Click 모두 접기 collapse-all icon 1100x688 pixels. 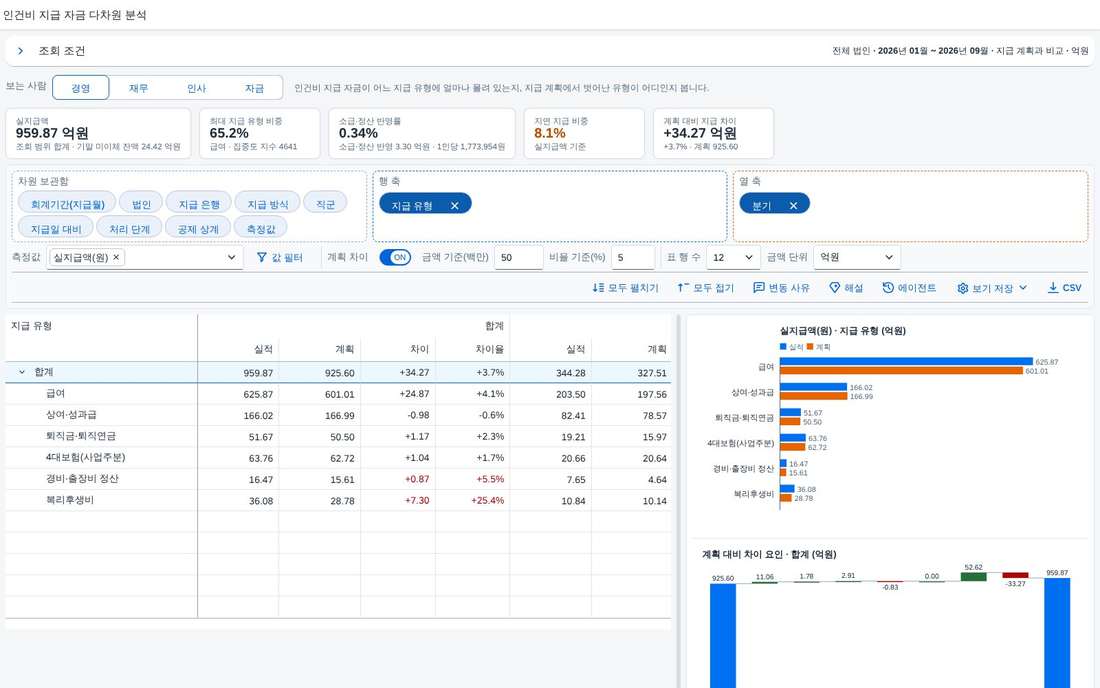(x=683, y=288)
